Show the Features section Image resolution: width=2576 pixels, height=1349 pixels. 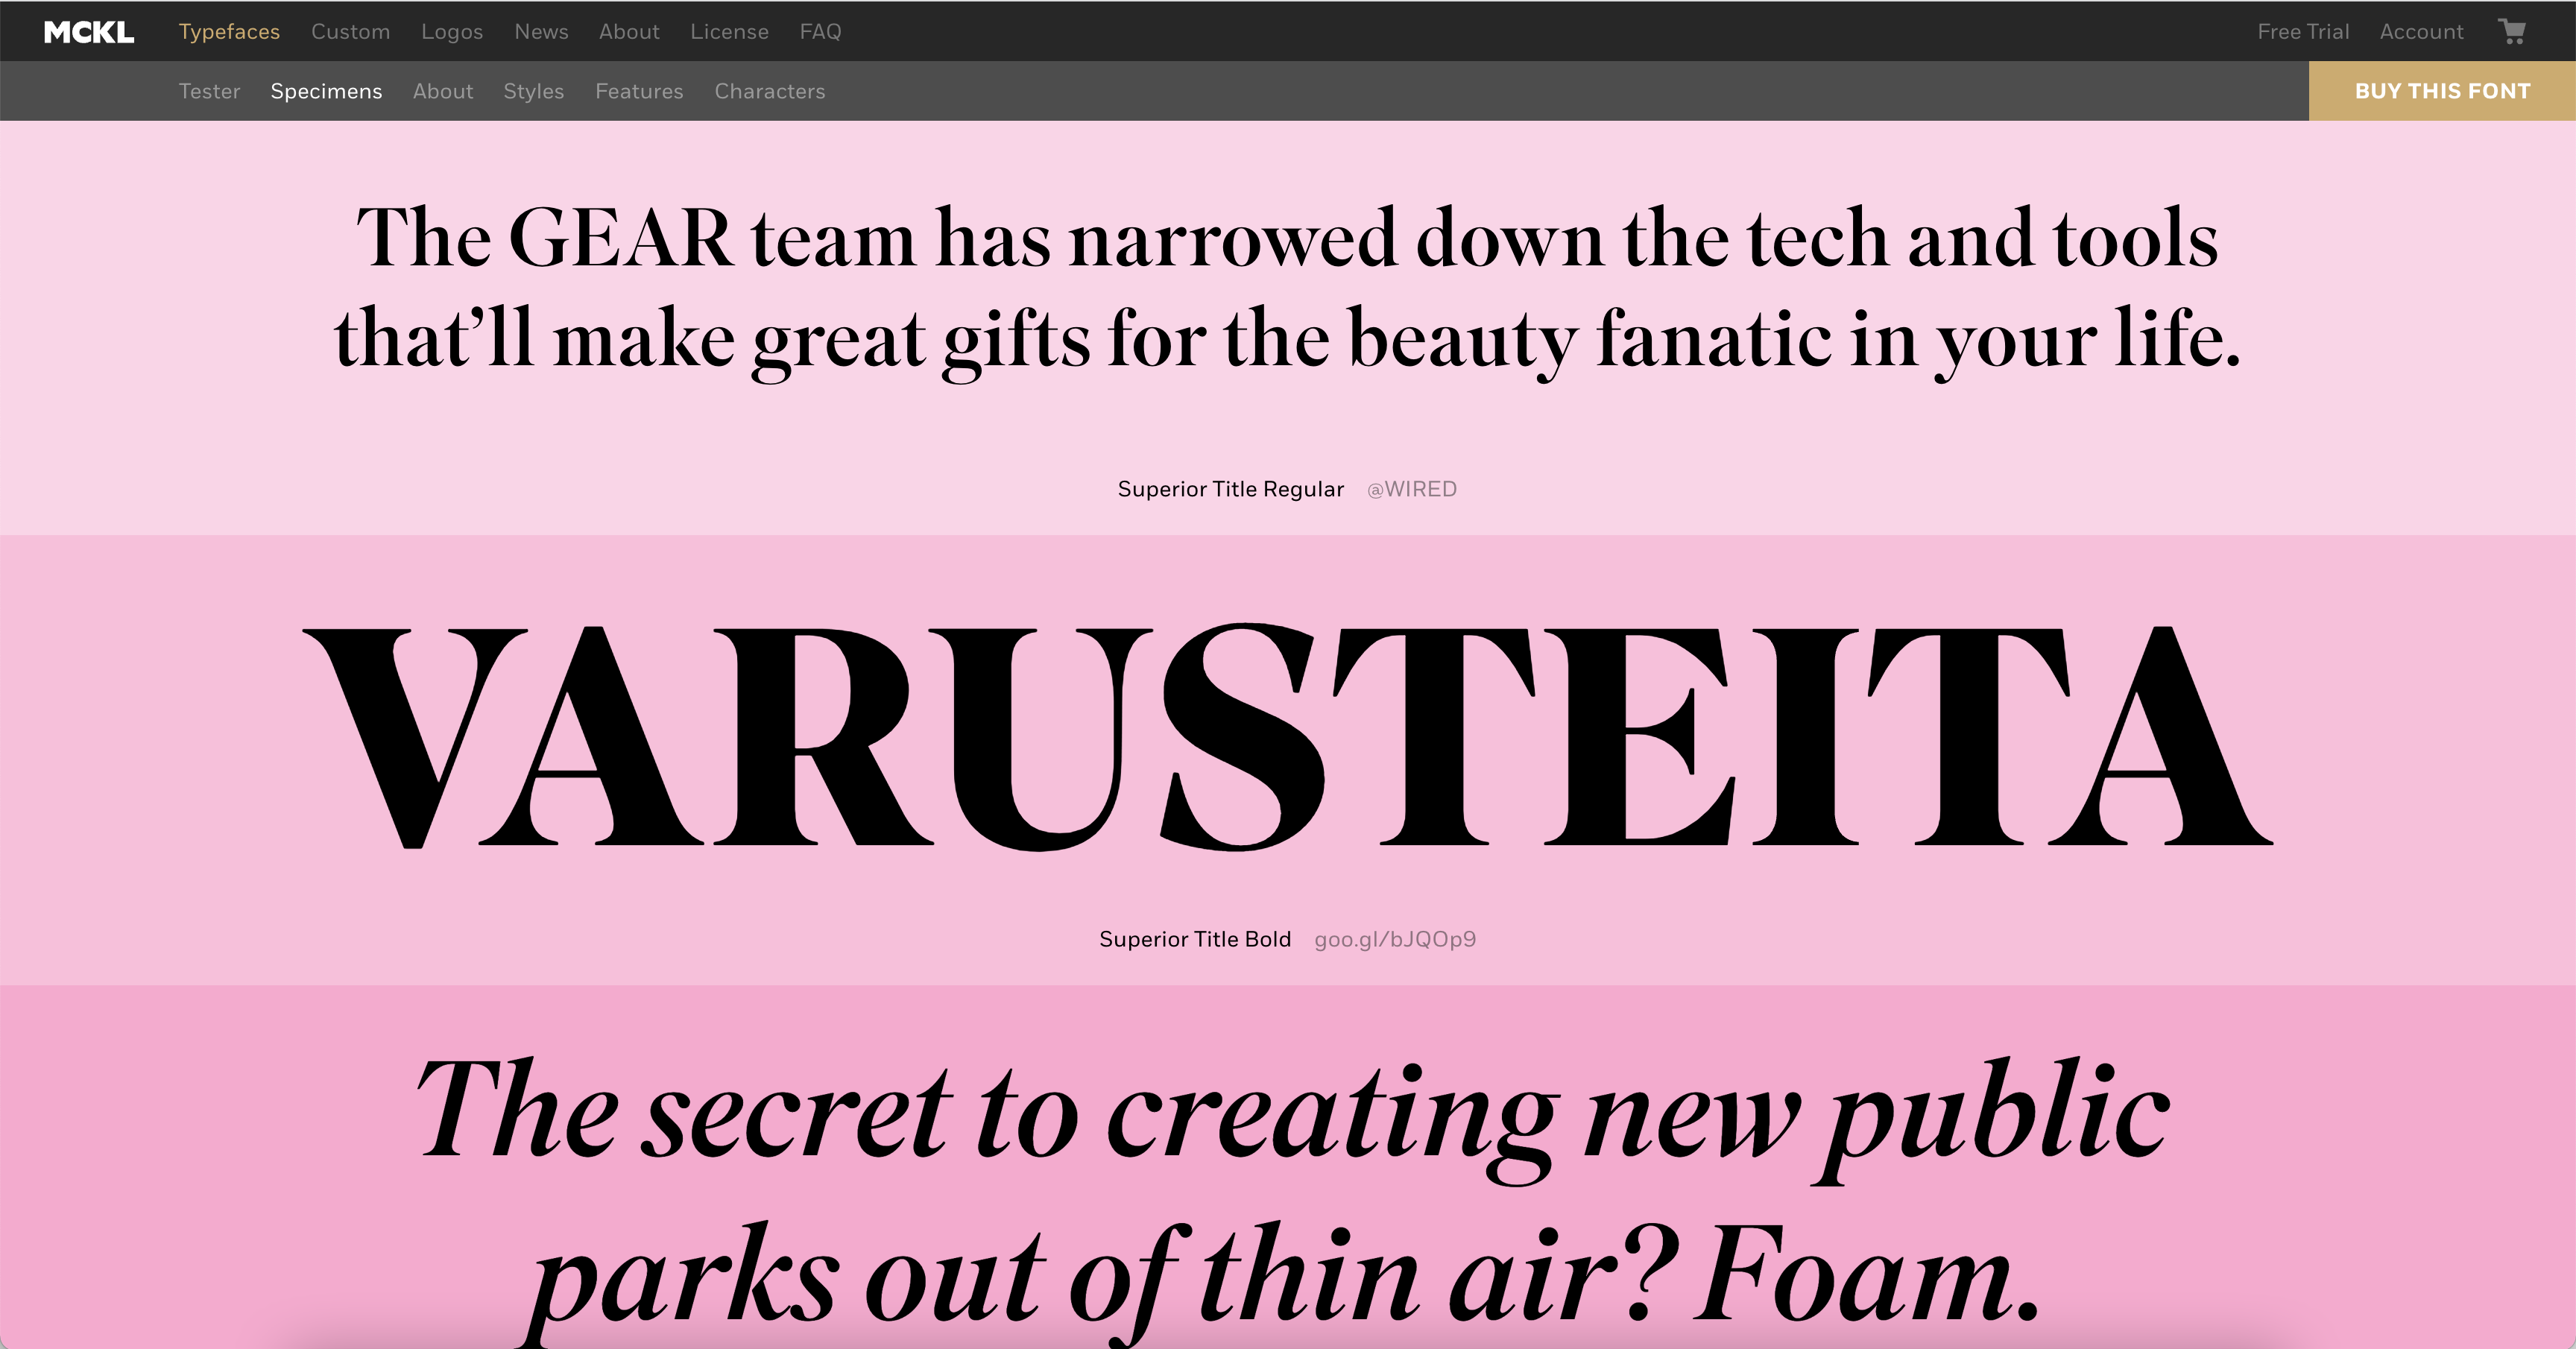point(639,91)
